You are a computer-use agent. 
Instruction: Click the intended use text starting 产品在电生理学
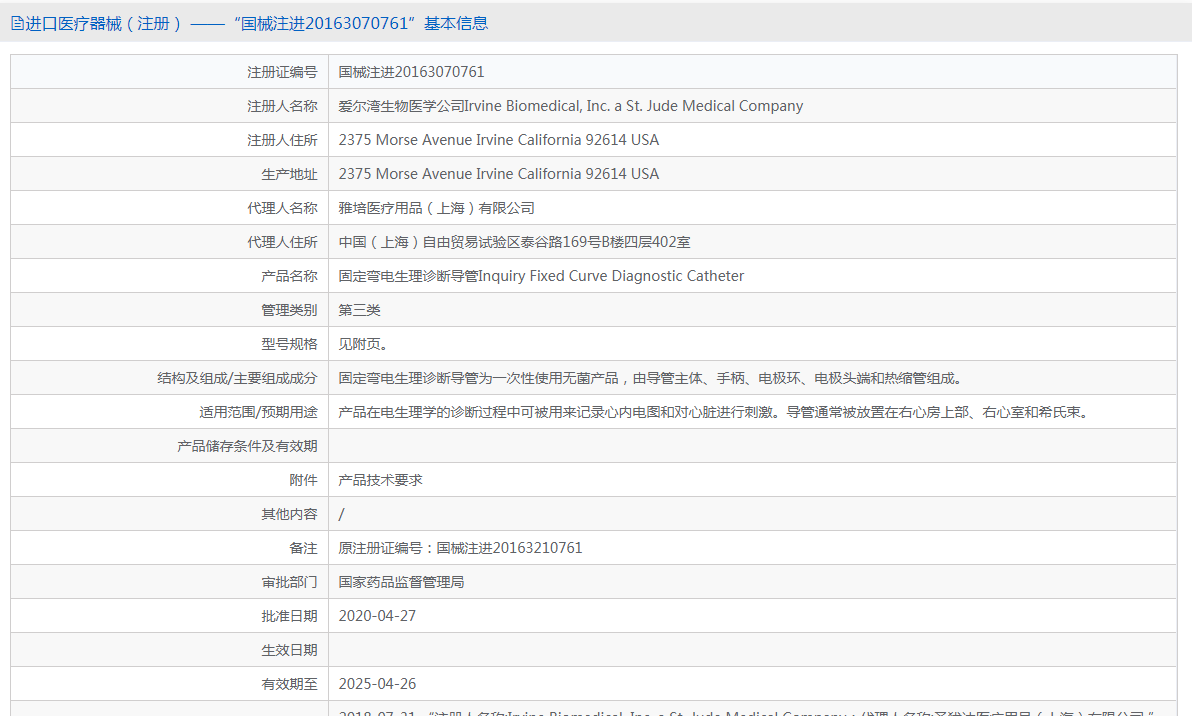(x=716, y=413)
